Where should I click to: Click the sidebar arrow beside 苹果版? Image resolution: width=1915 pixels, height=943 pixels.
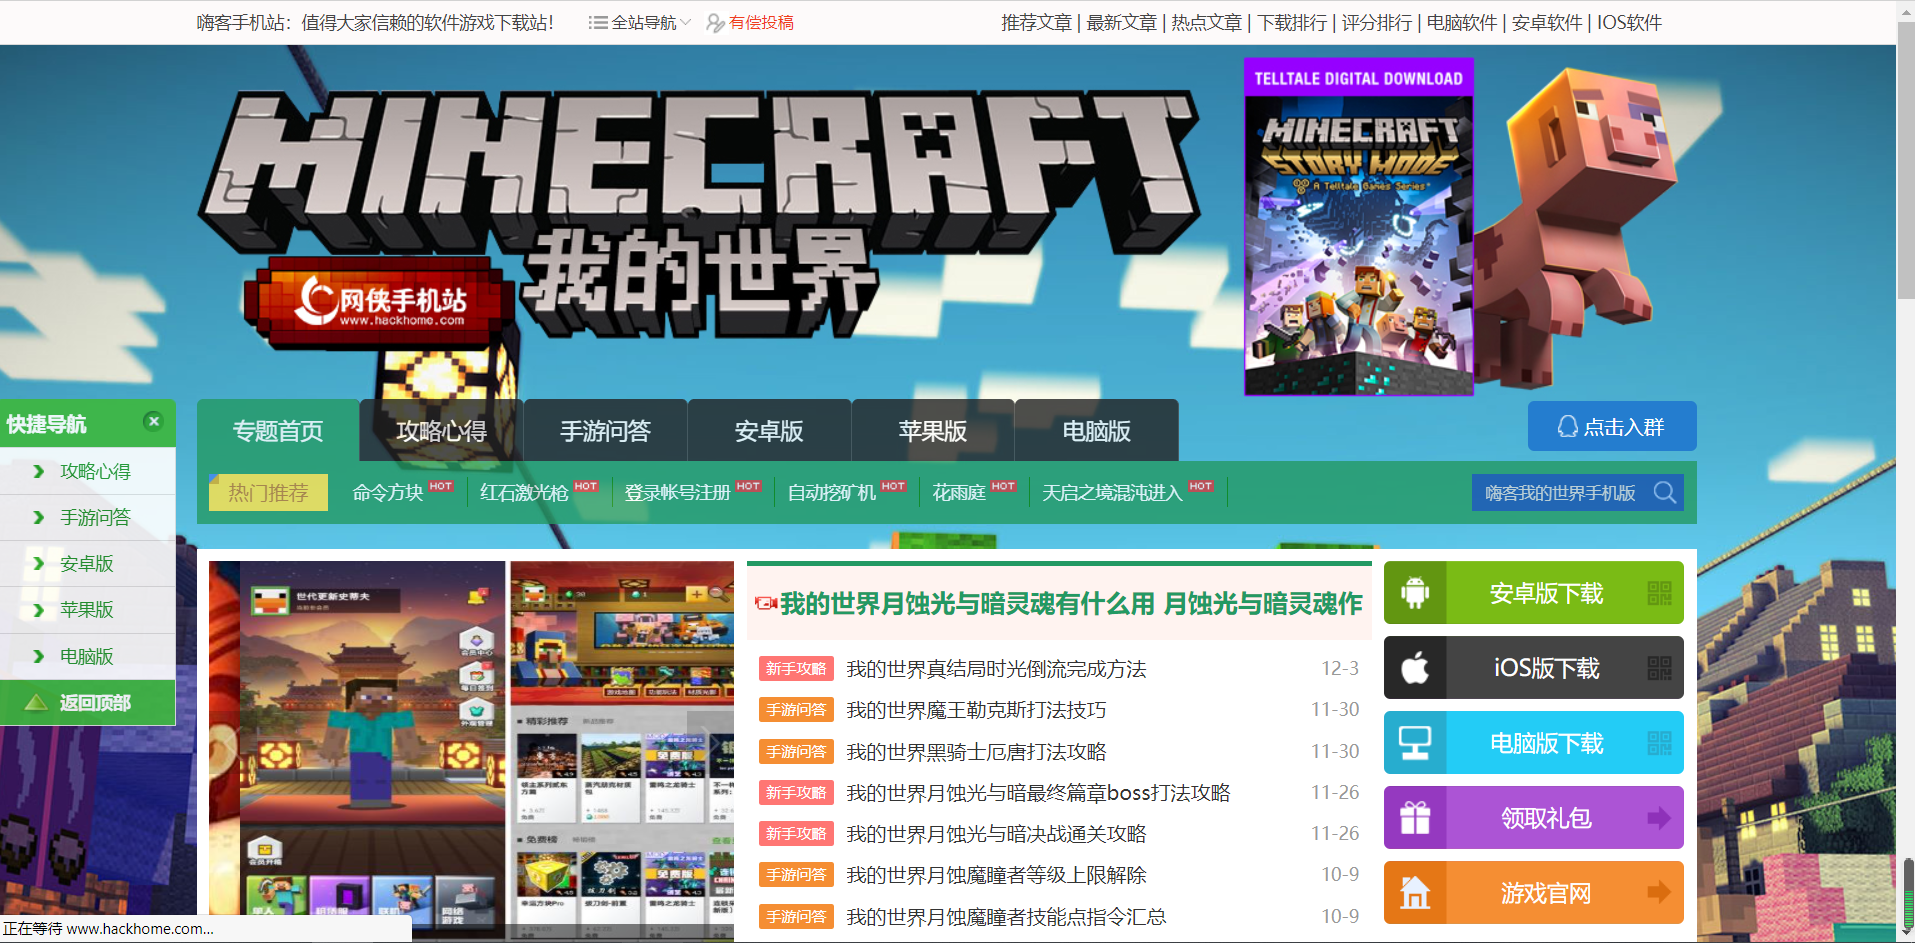point(39,610)
